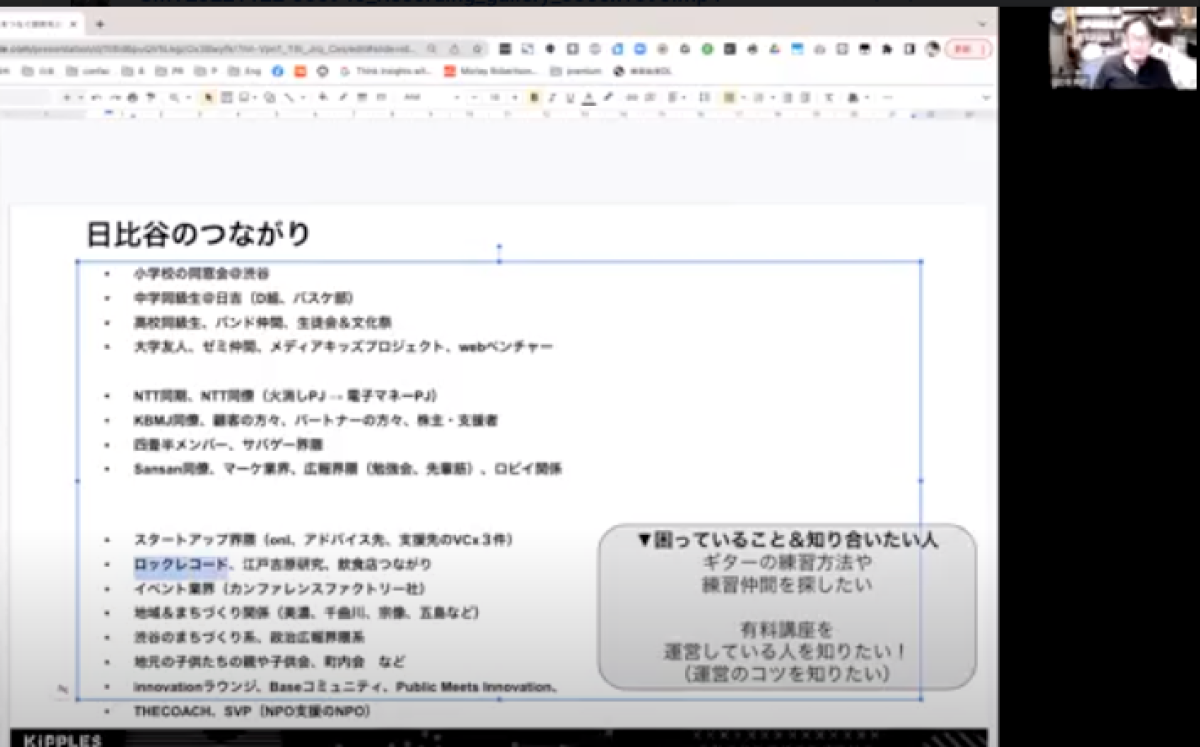This screenshot has height=747, width=1200.
Task: Click the 日比谷のつながり slide title
Action: (x=198, y=234)
